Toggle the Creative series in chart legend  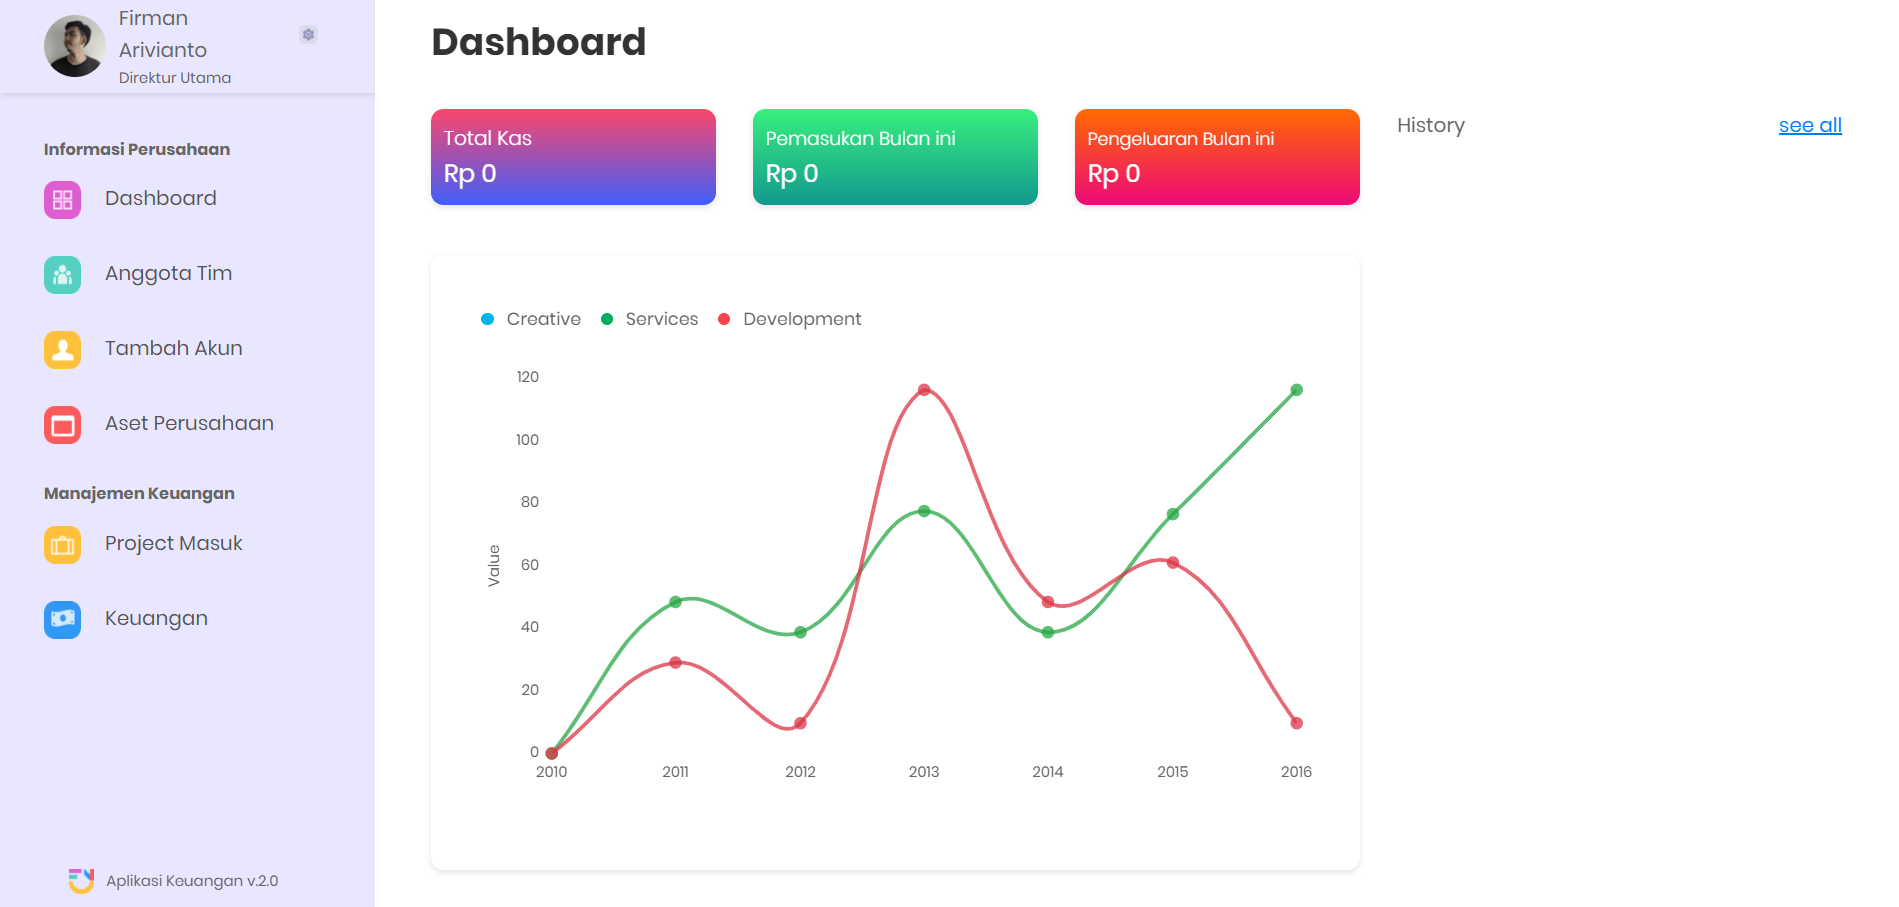(x=531, y=319)
